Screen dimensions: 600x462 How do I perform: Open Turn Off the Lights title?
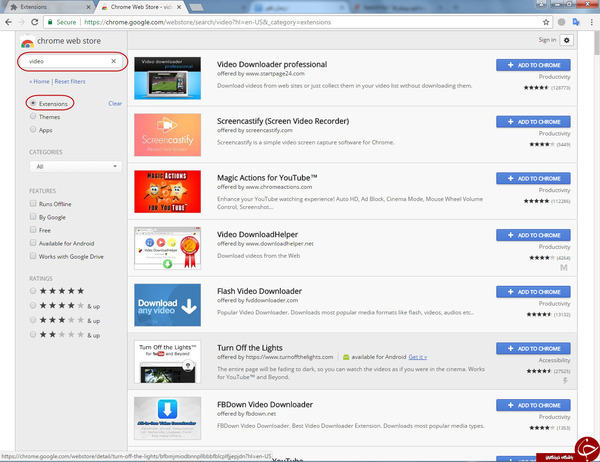coord(249,348)
